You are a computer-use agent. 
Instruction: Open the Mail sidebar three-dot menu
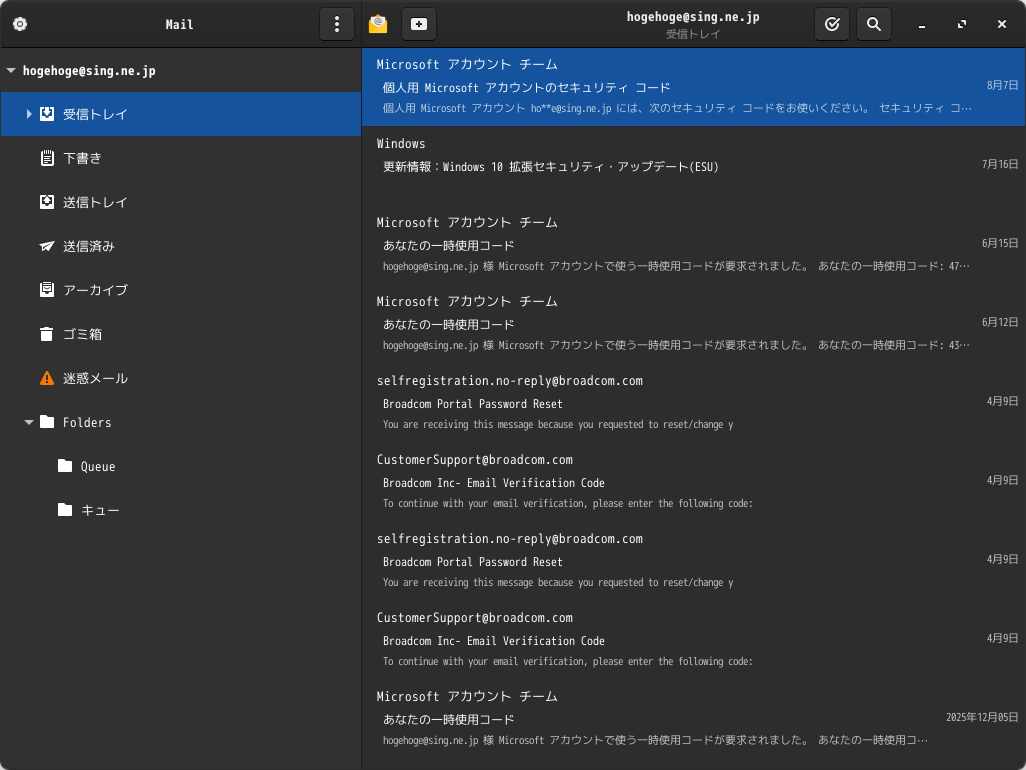coord(336,24)
